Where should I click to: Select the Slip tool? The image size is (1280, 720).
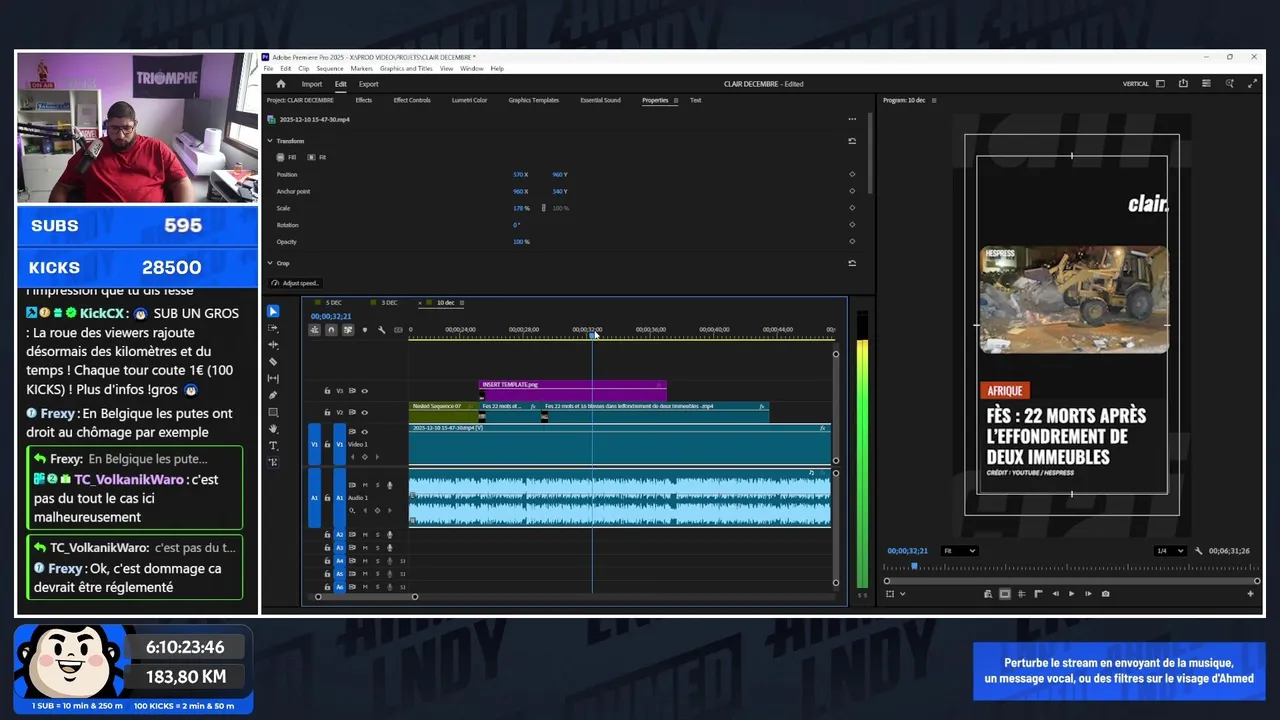pos(274,379)
